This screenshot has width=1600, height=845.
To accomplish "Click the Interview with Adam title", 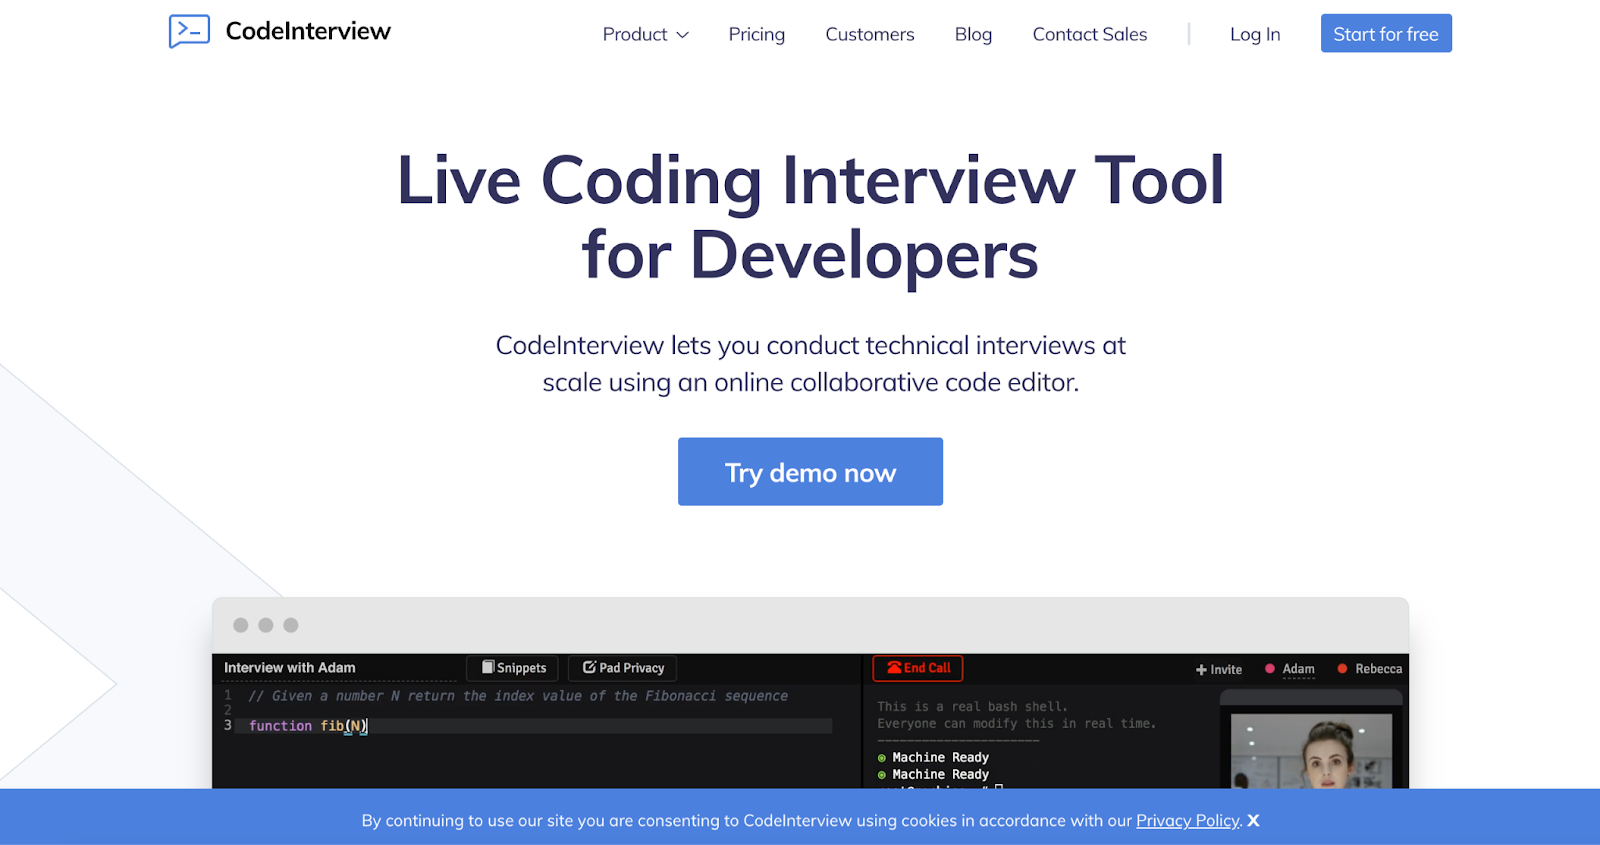I will [x=290, y=667].
